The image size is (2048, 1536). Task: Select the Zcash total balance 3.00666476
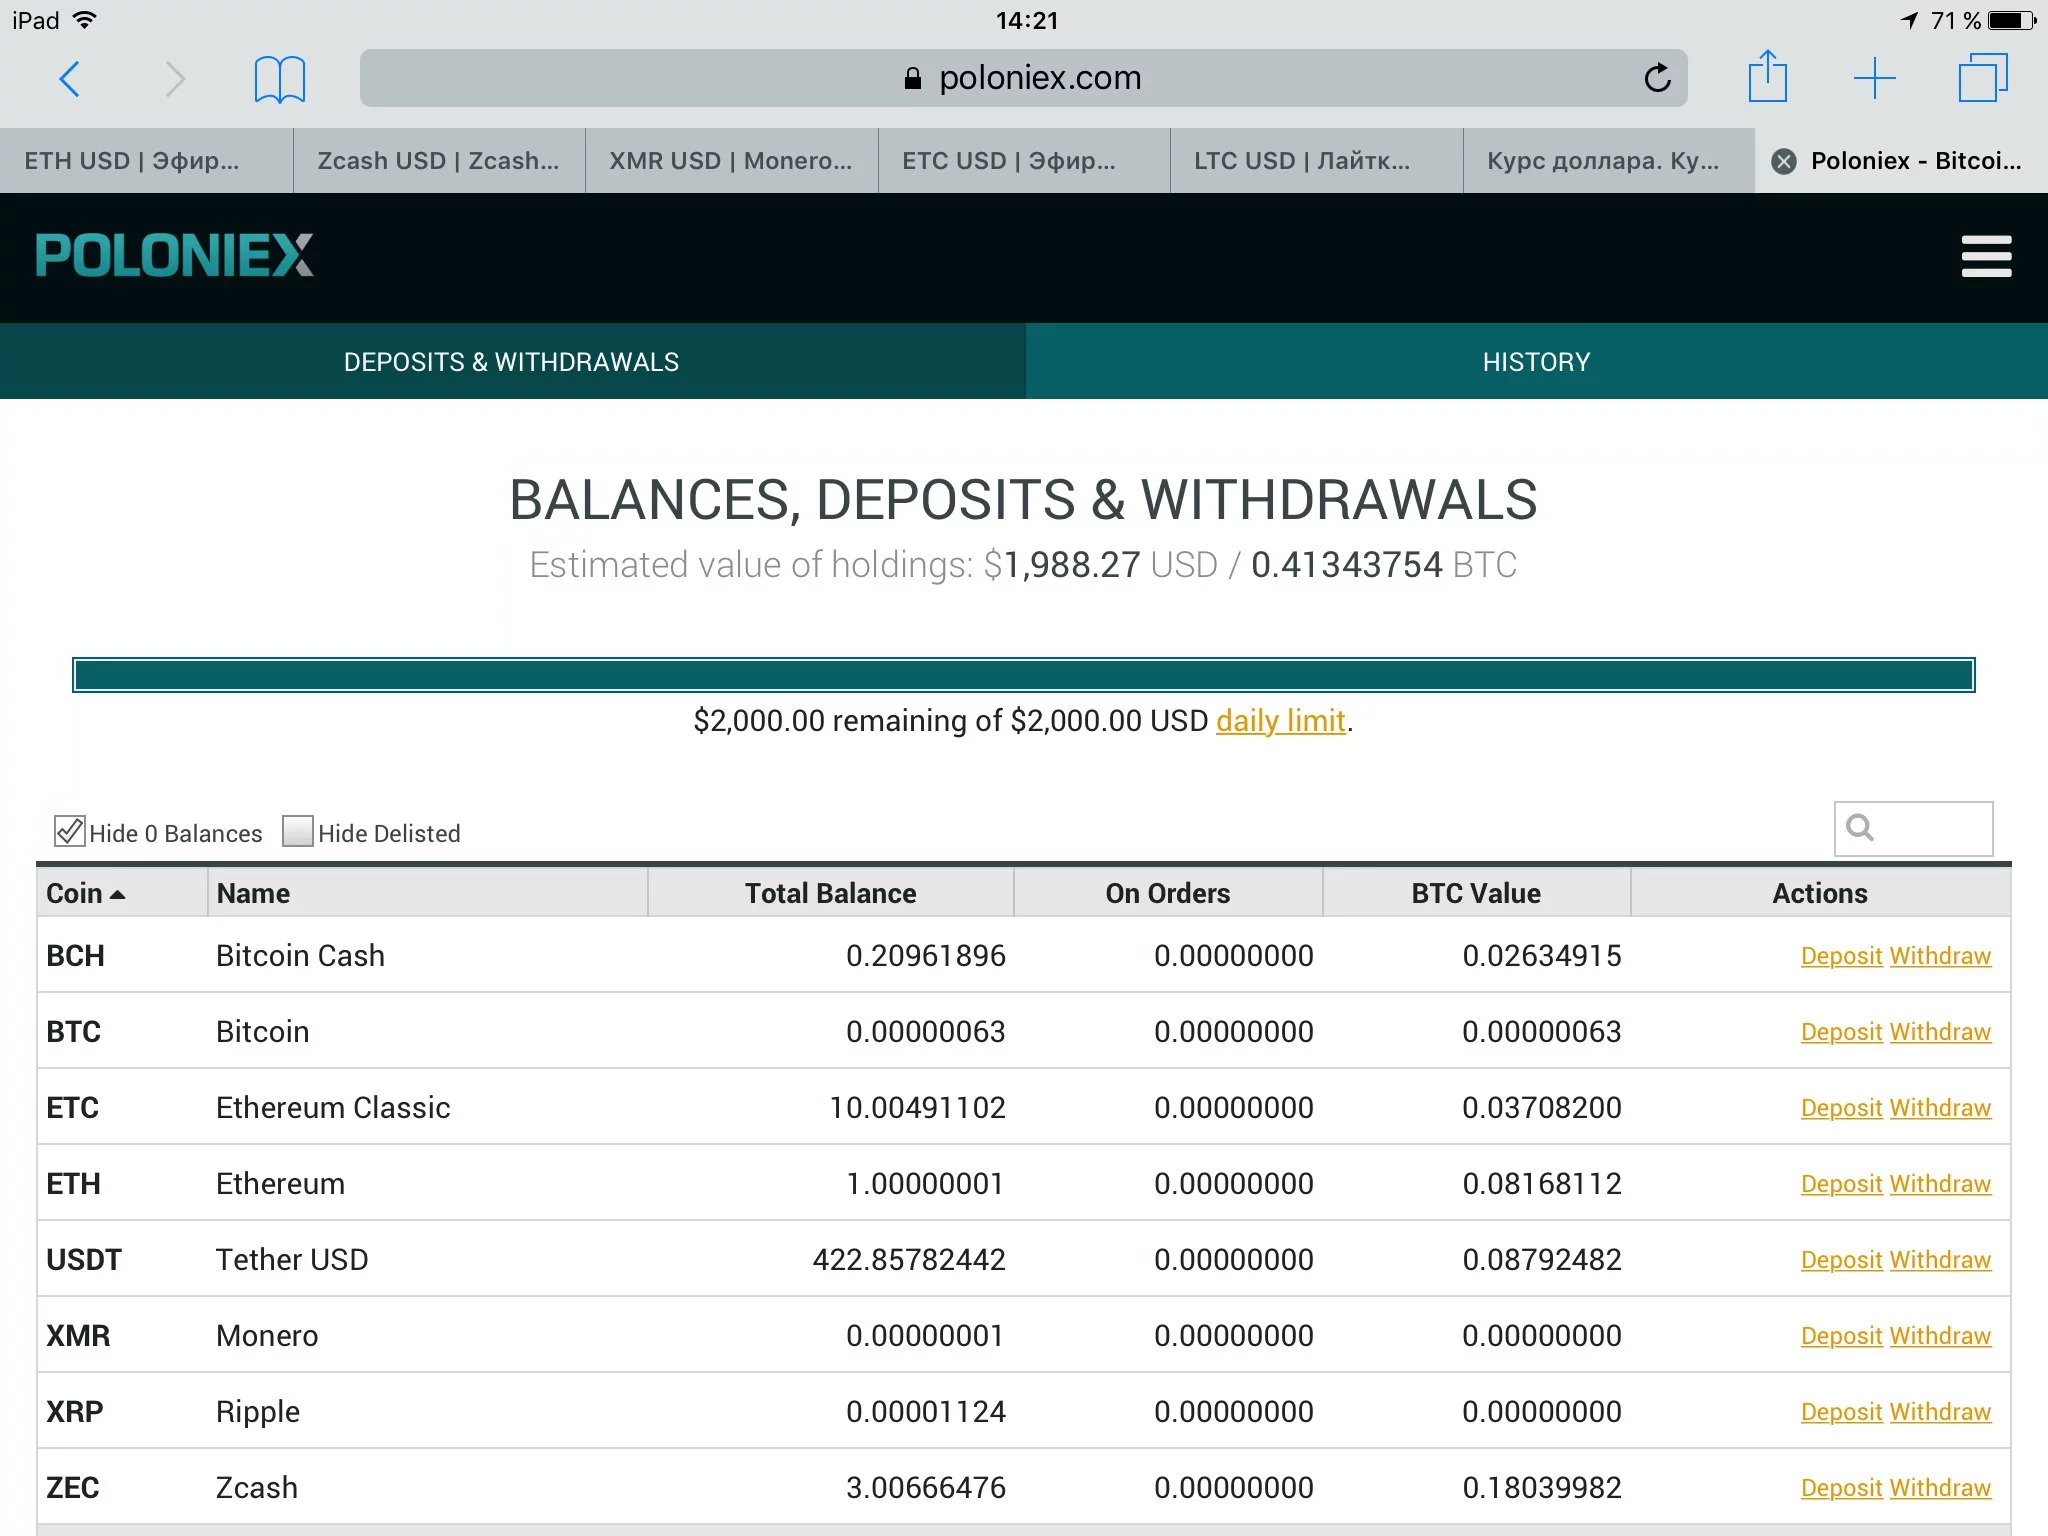coord(925,1488)
